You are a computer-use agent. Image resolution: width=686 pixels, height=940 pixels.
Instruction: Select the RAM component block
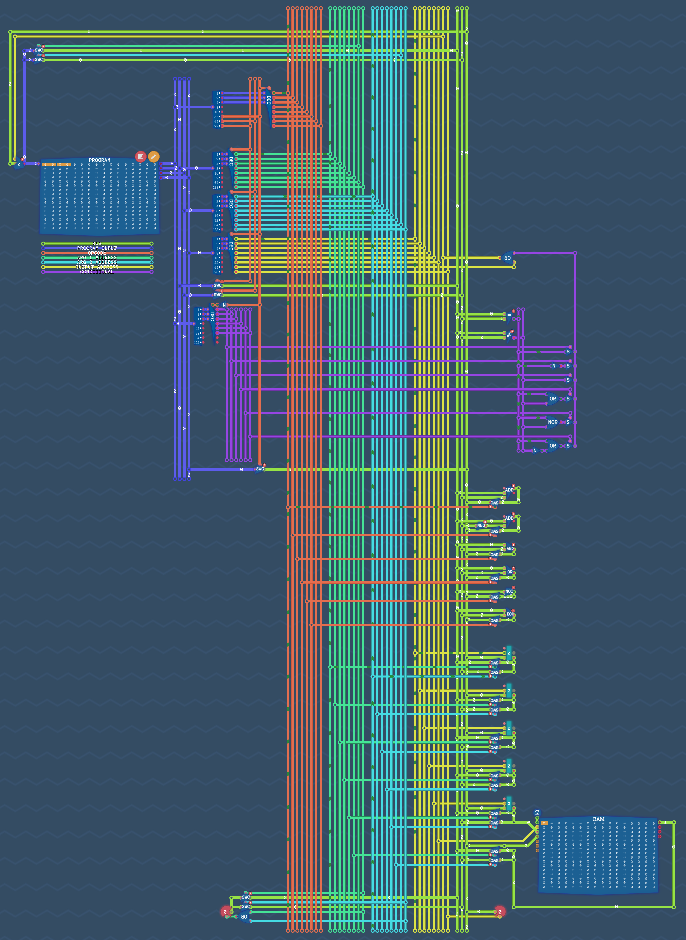[598, 855]
